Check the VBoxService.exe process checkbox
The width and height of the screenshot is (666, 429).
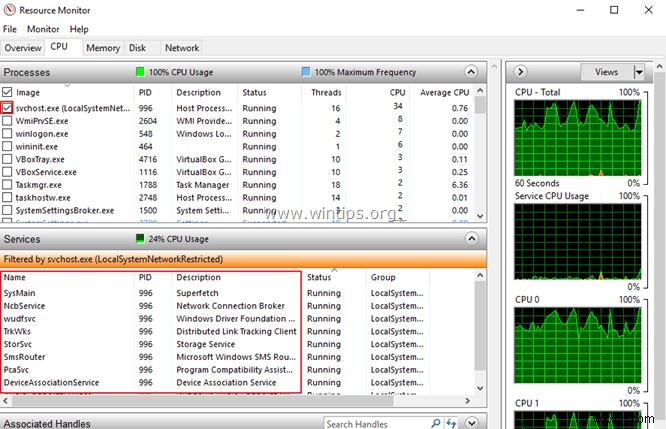click(x=7, y=172)
